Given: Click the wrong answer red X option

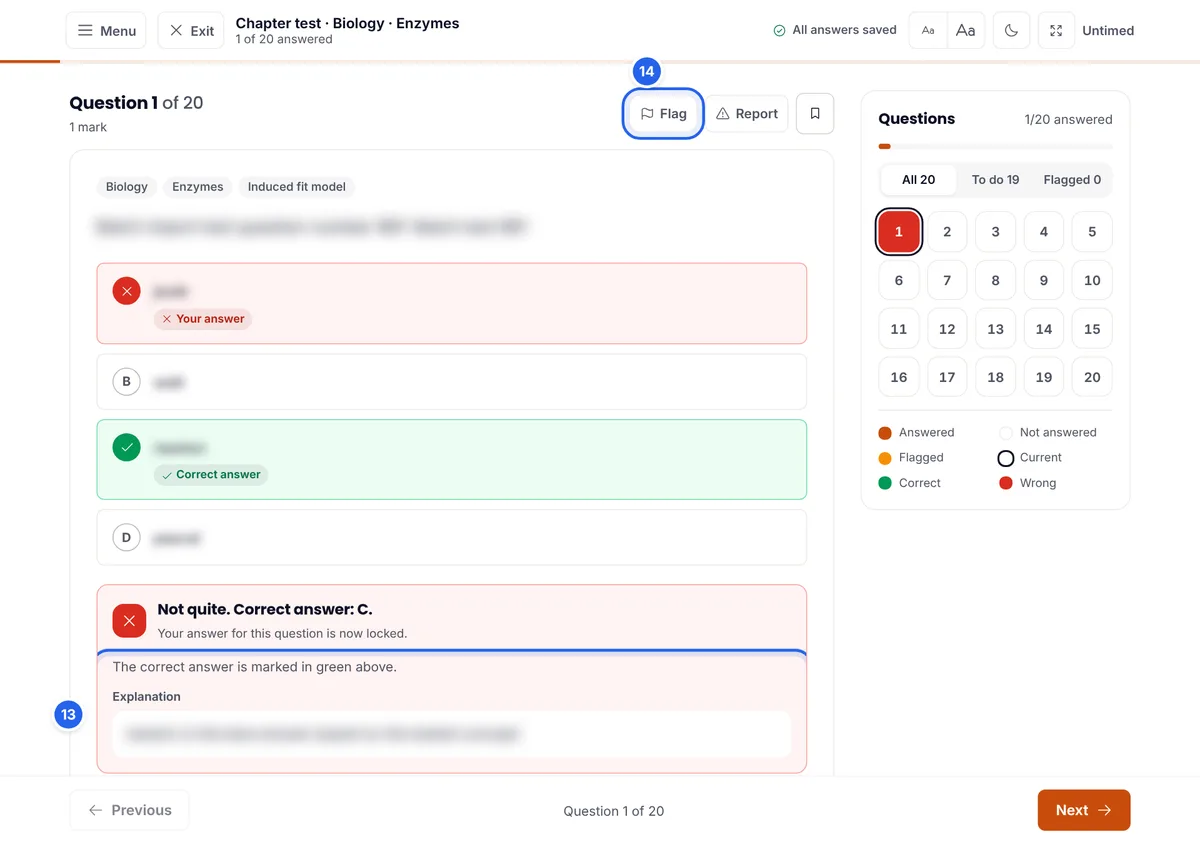Looking at the screenshot, I should coord(451,303).
